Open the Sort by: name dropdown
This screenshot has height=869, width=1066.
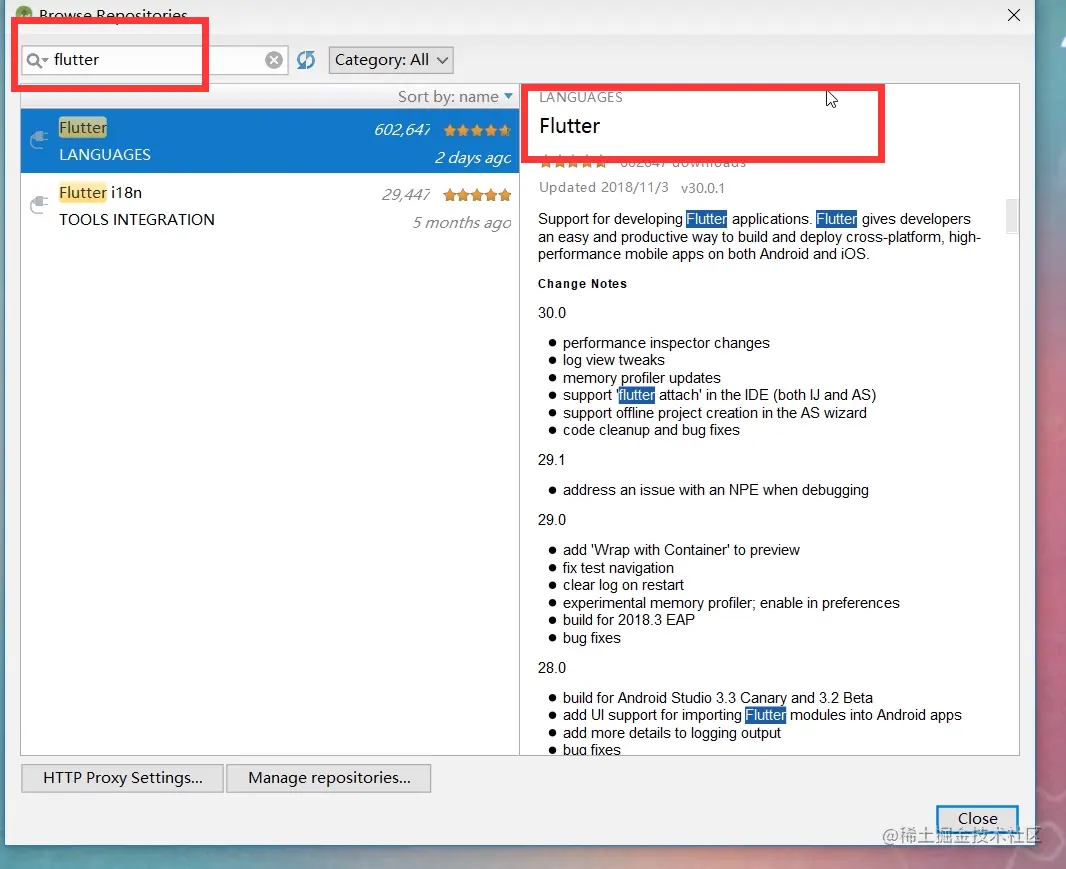[455, 97]
